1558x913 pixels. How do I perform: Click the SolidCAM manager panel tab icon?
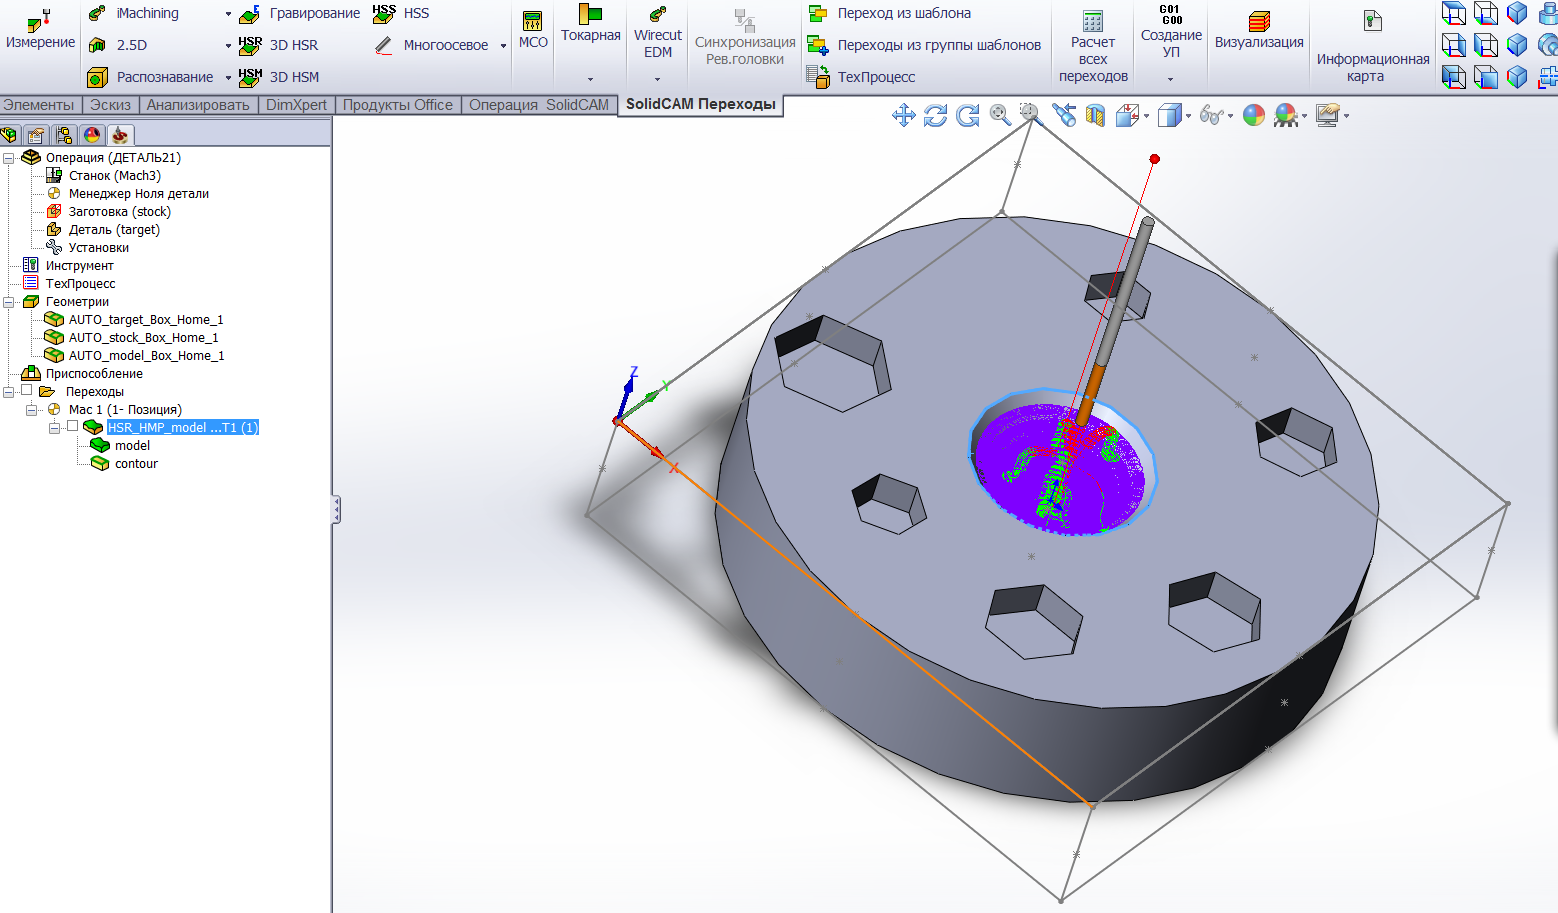(120, 135)
